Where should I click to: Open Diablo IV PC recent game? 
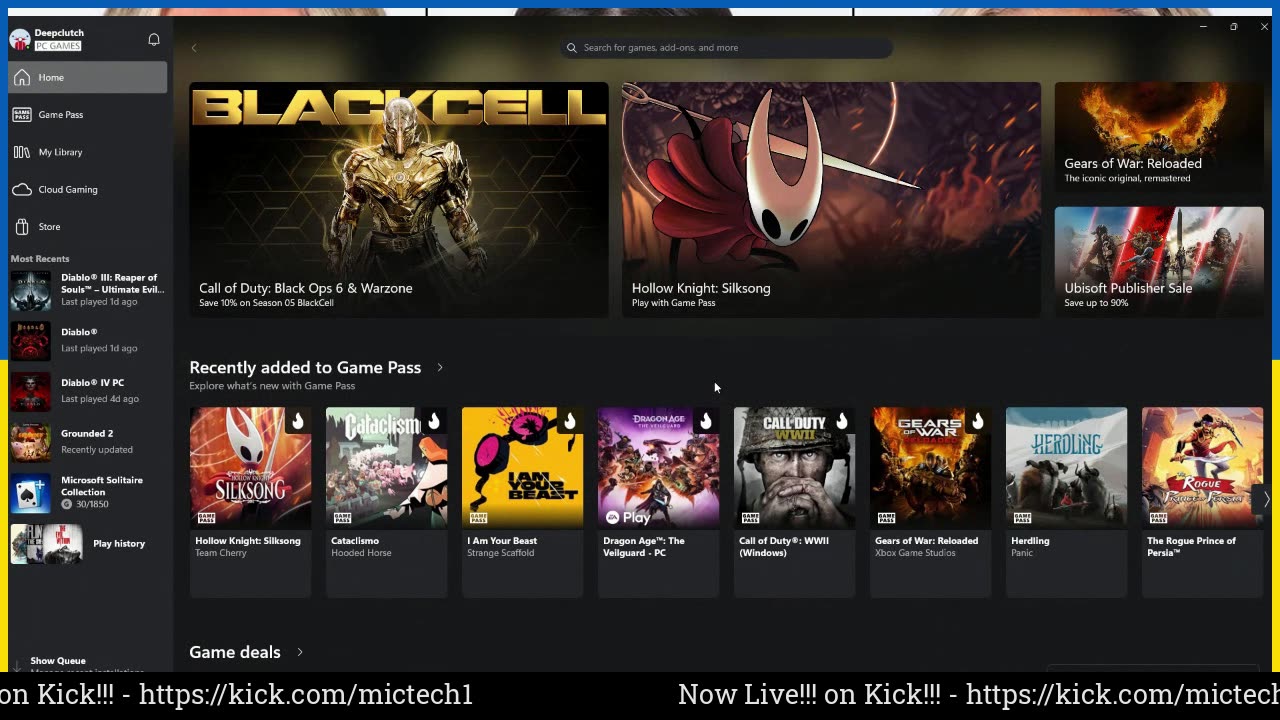pyautogui.click(x=88, y=390)
